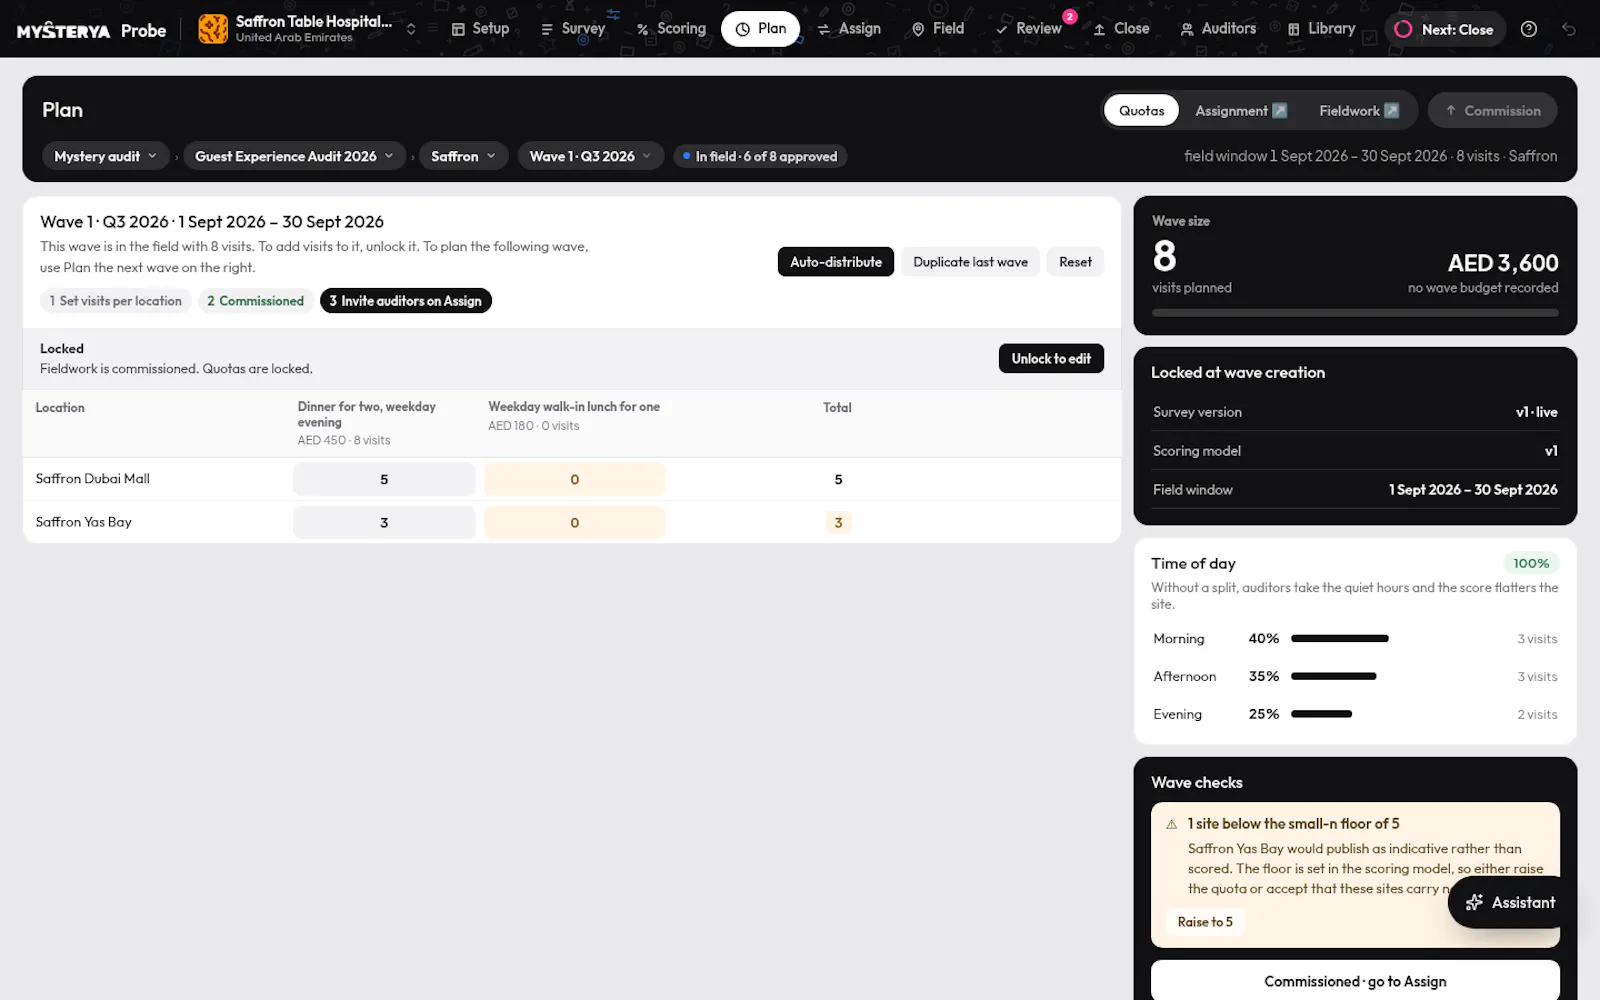The height and width of the screenshot is (1000, 1600).
Task: Select the Quotas view toggle
Action: click(1141, 111)
